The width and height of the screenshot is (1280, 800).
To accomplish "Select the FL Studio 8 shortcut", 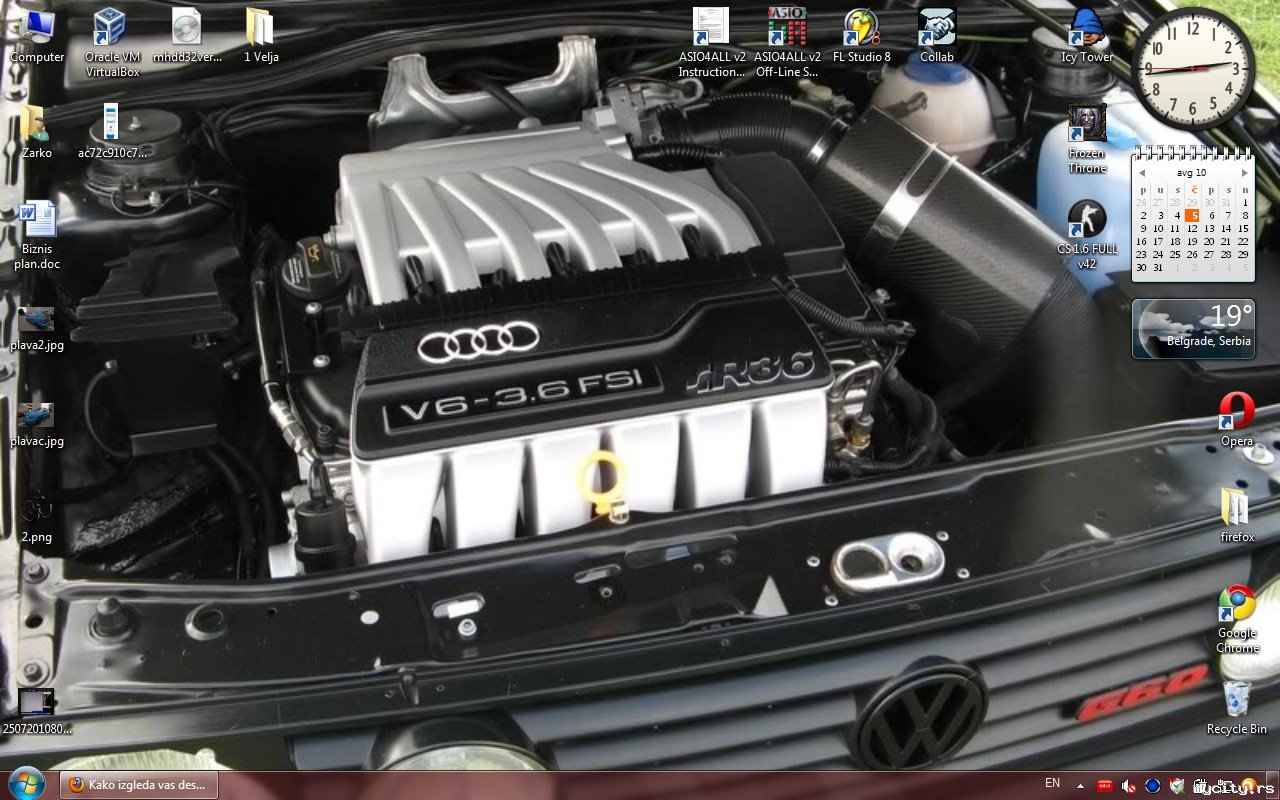I will click(x=861, y=36).
